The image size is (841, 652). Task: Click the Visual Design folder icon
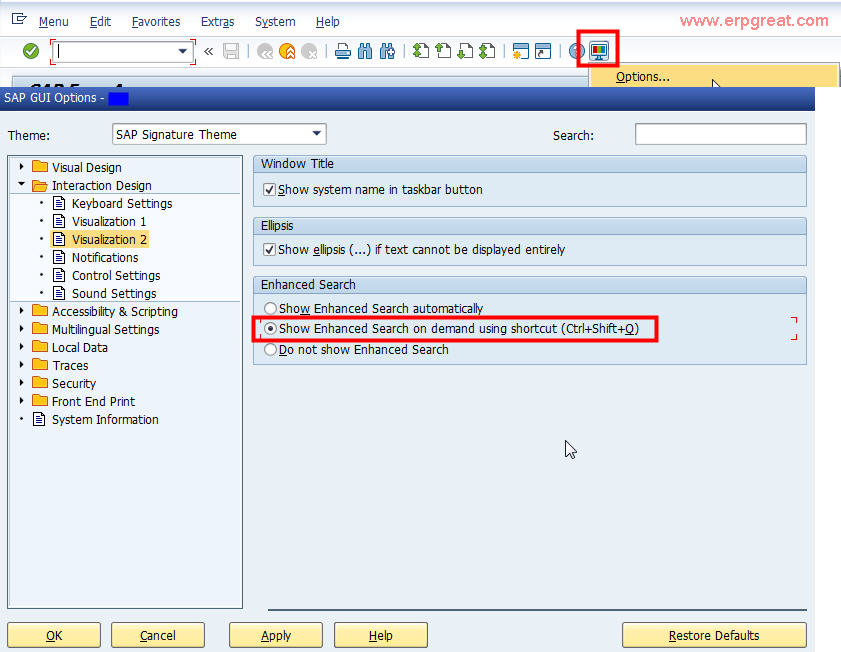tap(40, 167)
